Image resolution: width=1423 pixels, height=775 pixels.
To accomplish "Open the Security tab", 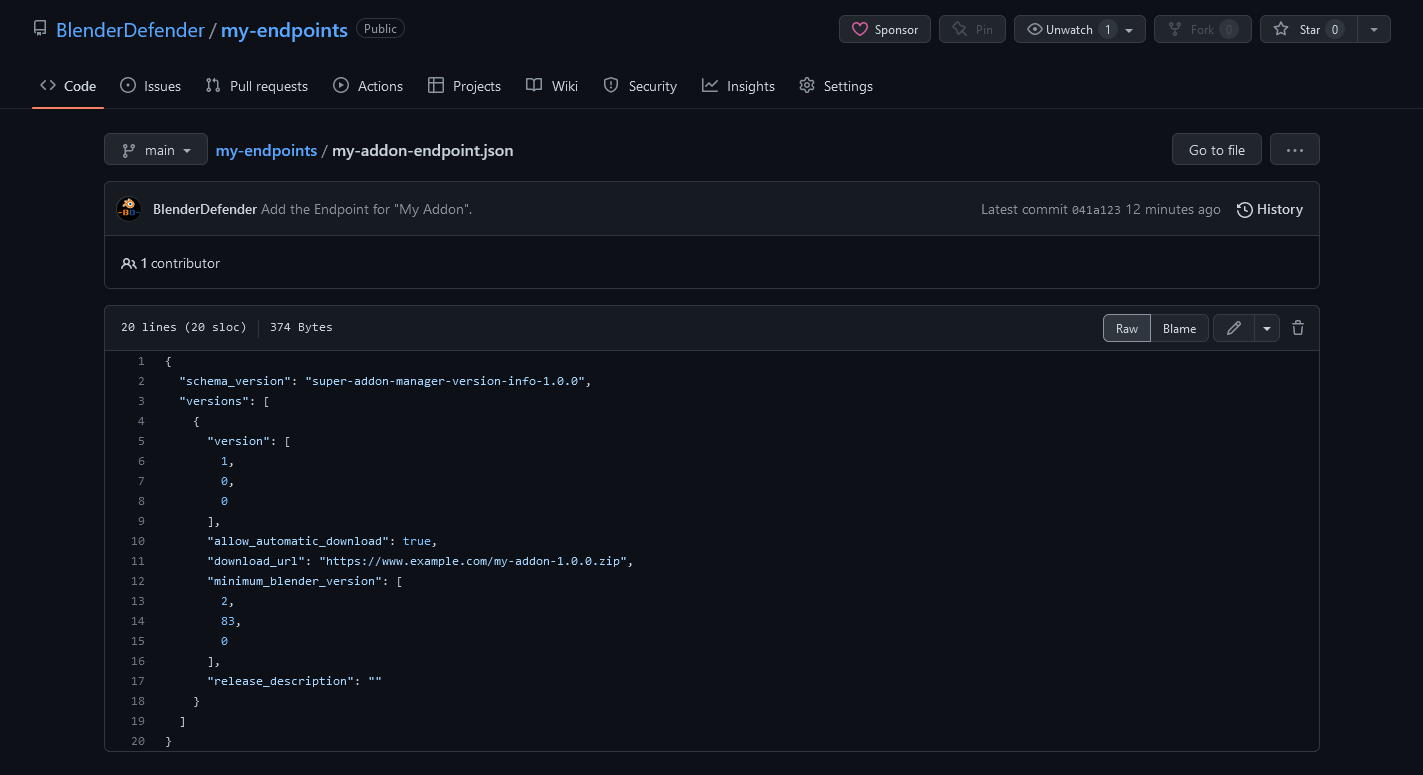I will 640,86.
